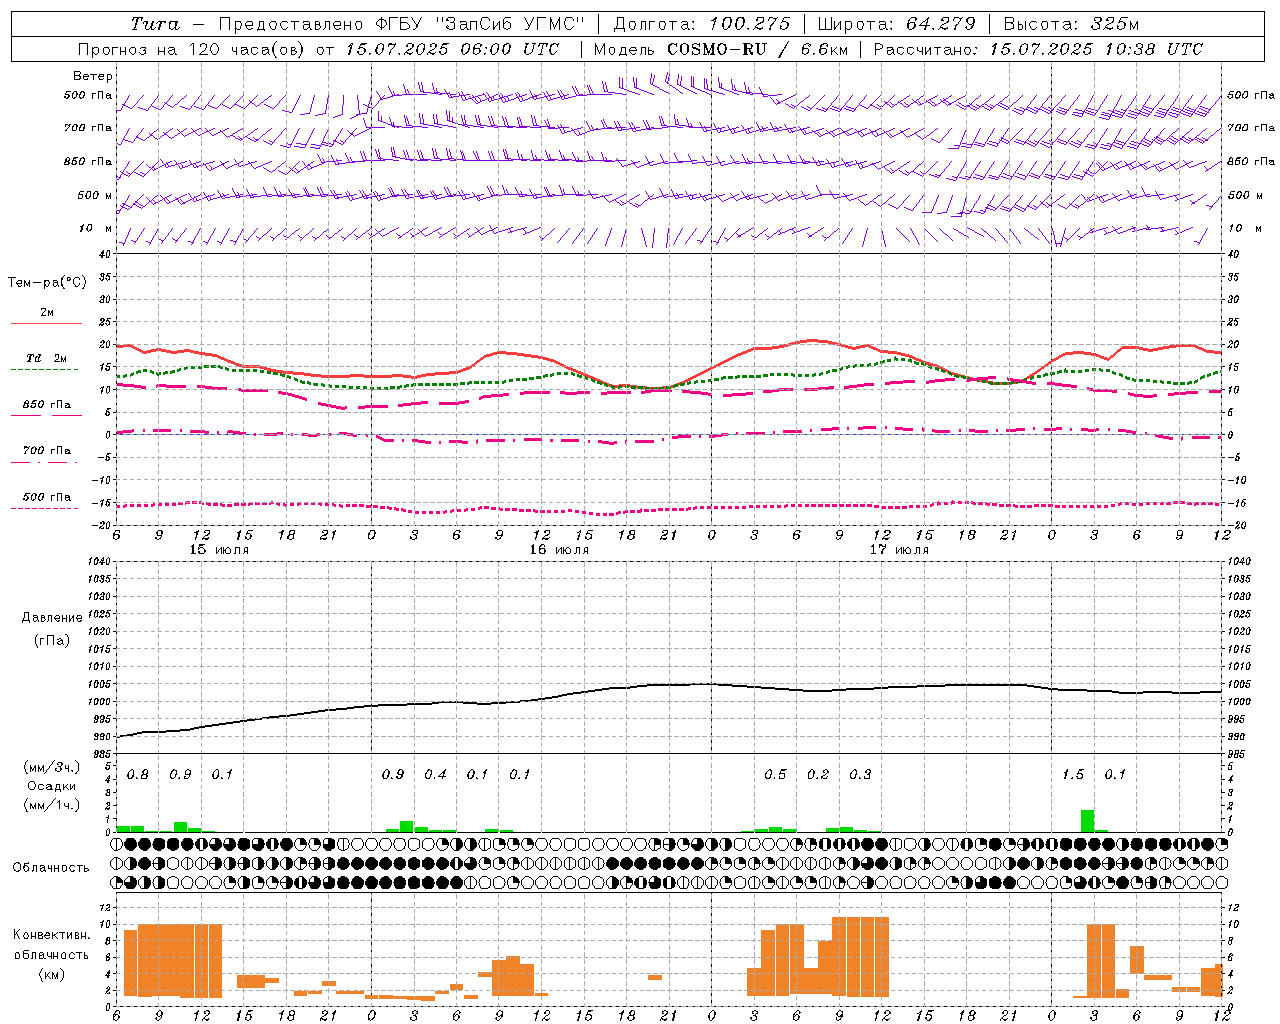Viewport: 1280px width, 1024px height.
Task: Click the "Рассчитано: 15.07.2025 10:38 UTC" timestamp
Action: pos(1038,49)
